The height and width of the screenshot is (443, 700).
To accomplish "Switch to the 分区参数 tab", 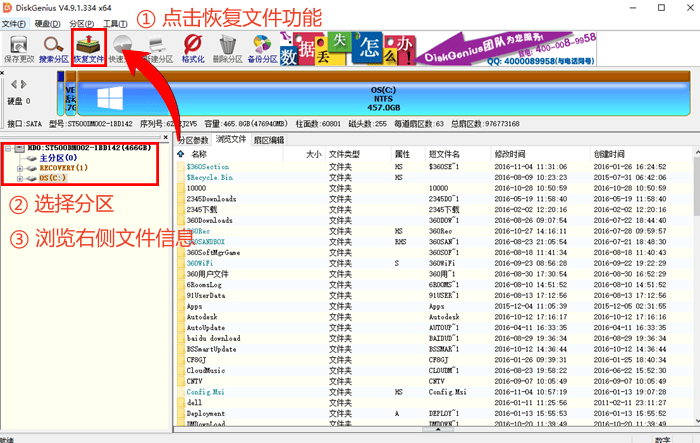I will point(193,140).
